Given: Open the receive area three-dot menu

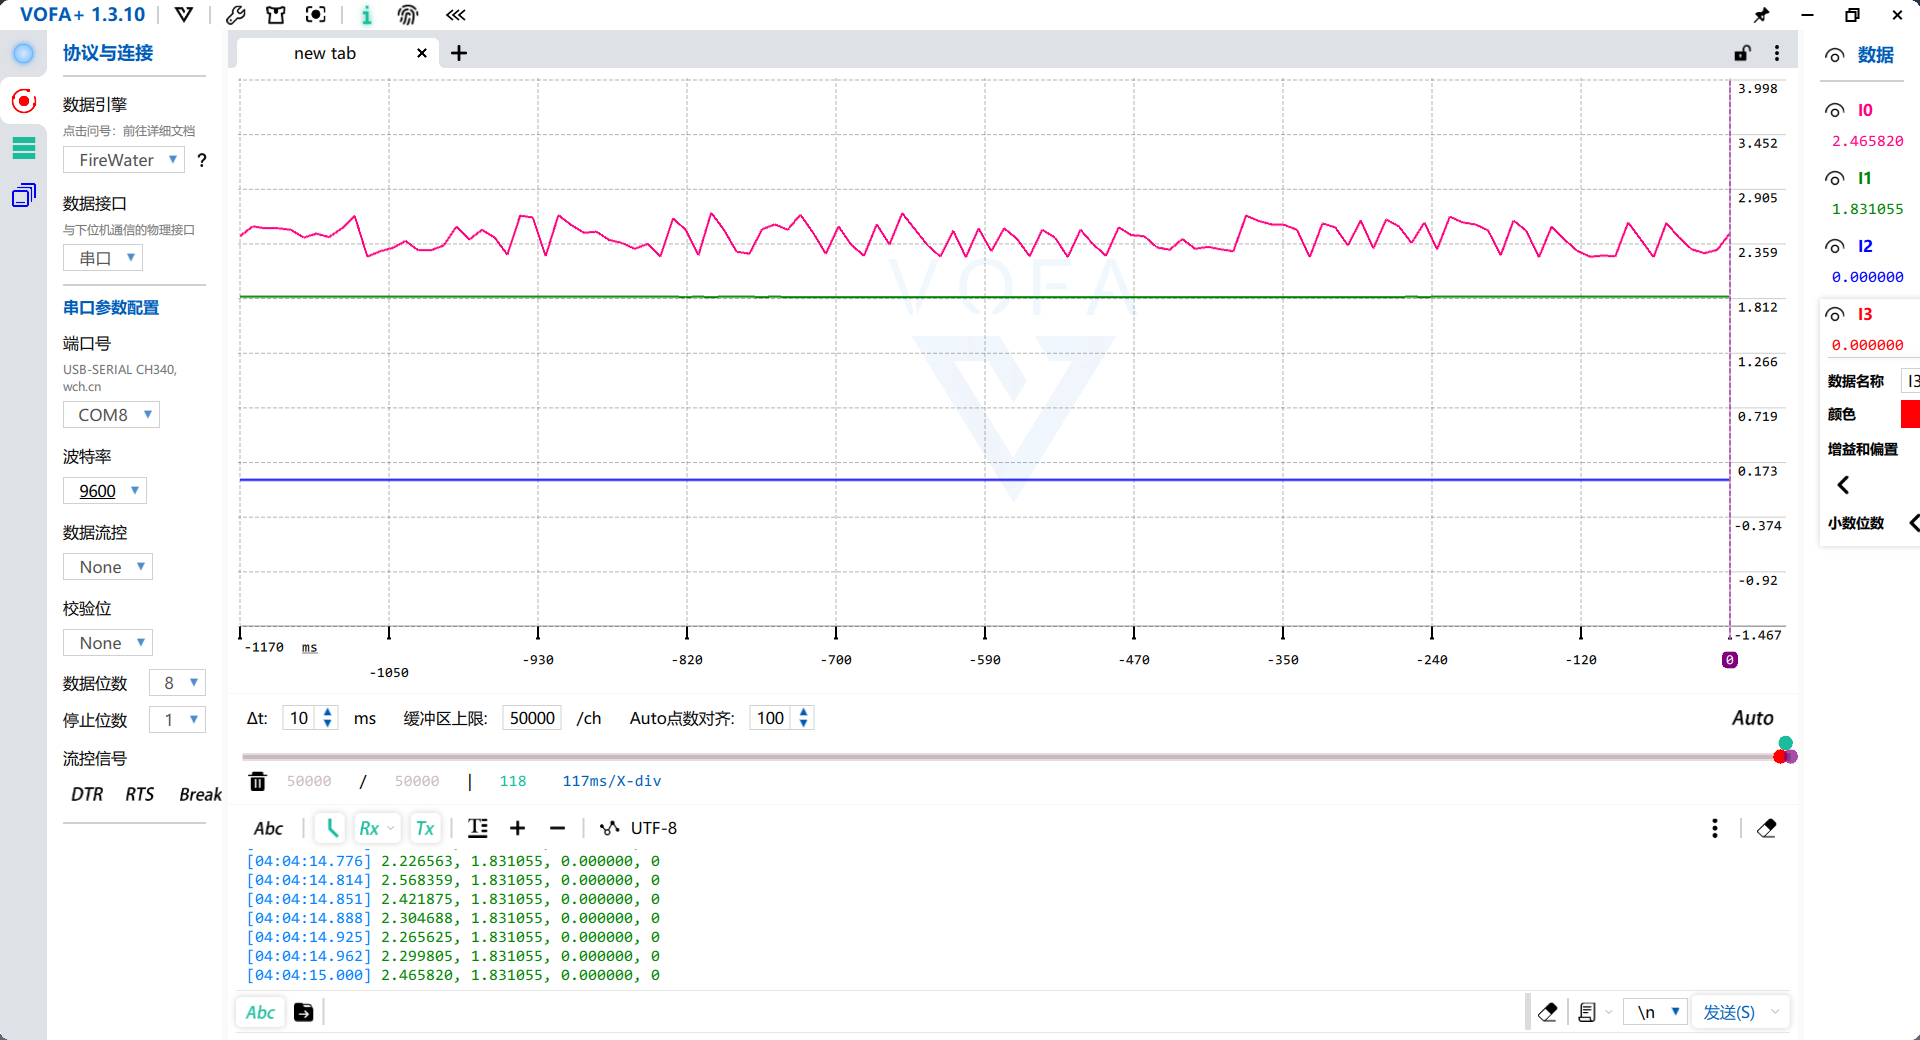Looking at the screenshot, I should [x=1715, y=828].
